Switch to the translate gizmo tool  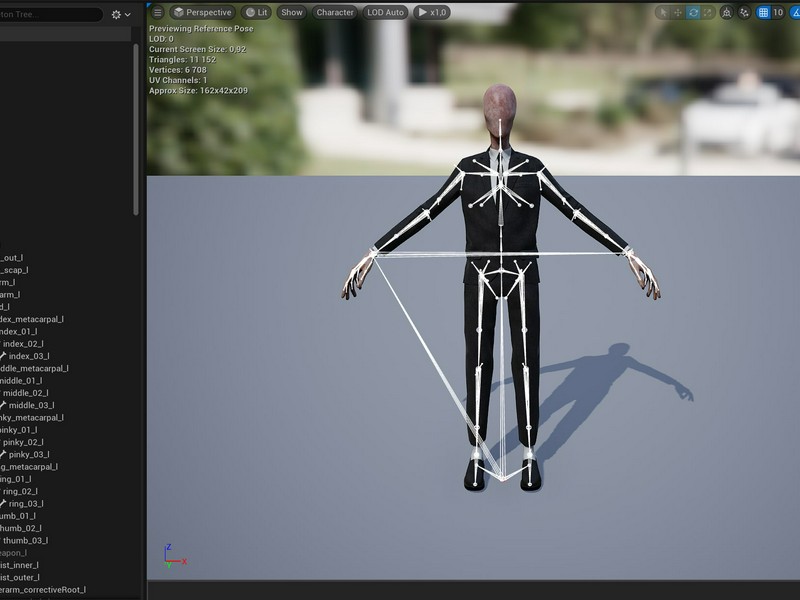[x=678, y=13]
